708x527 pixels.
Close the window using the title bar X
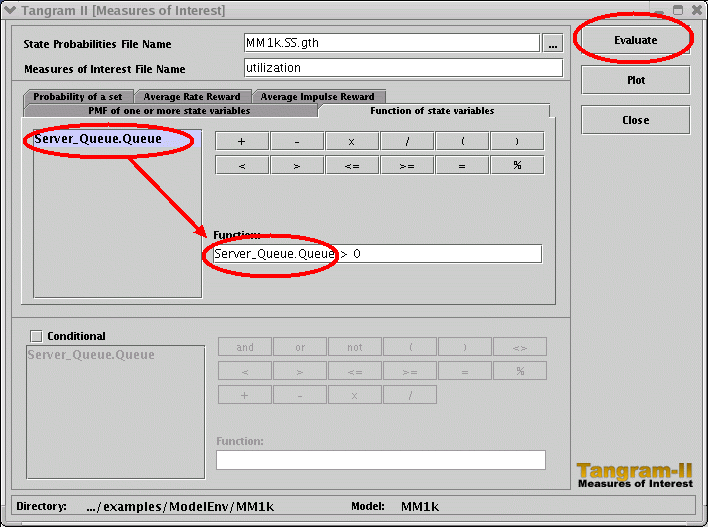(697, 10)
